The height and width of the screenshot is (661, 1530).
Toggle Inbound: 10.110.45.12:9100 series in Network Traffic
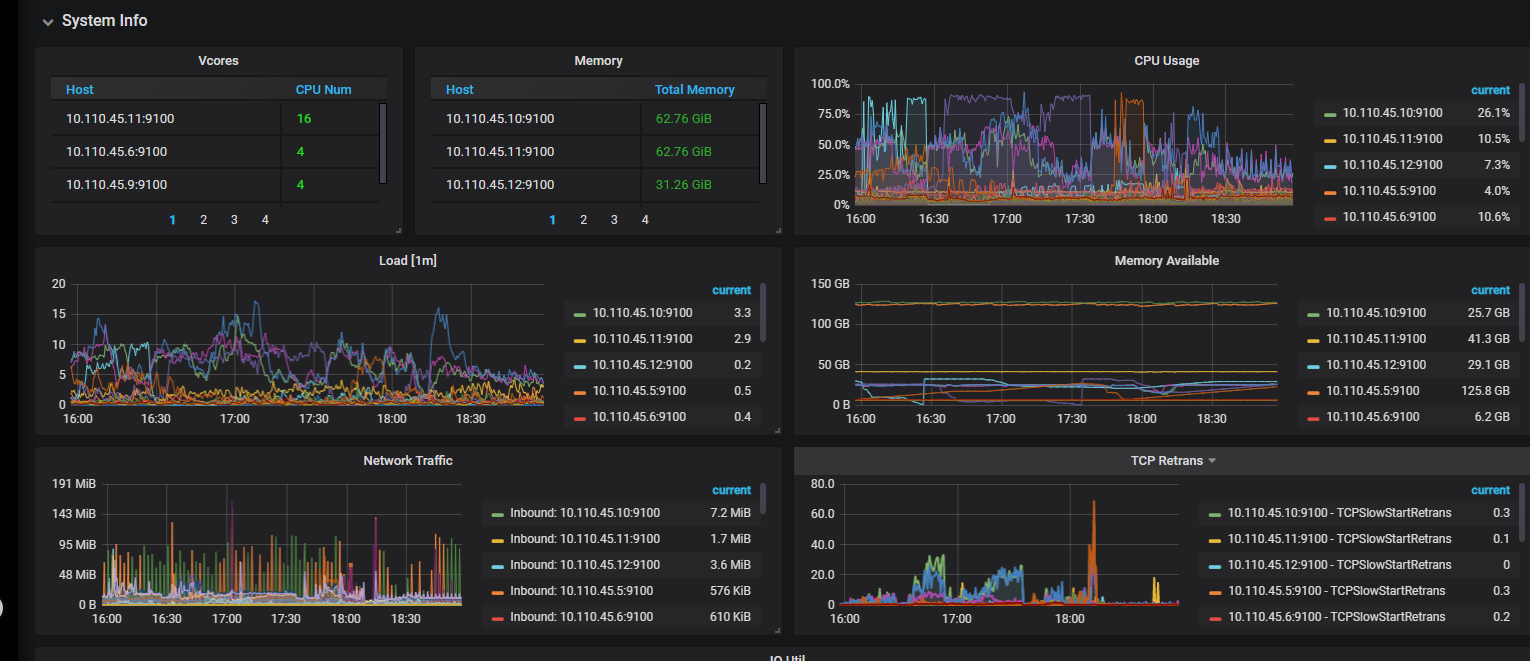[584, 565]
